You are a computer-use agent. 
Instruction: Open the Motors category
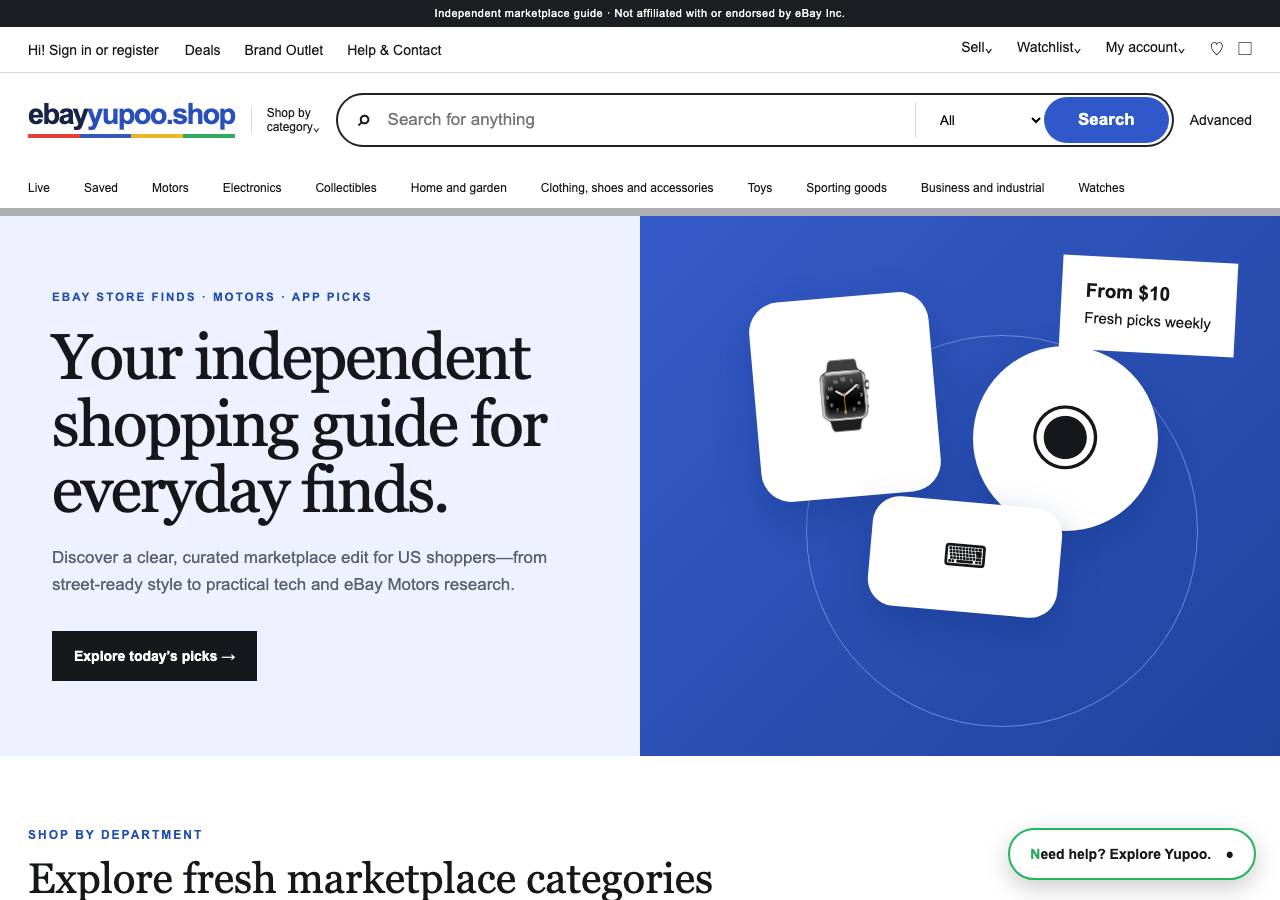pos(170,188)
